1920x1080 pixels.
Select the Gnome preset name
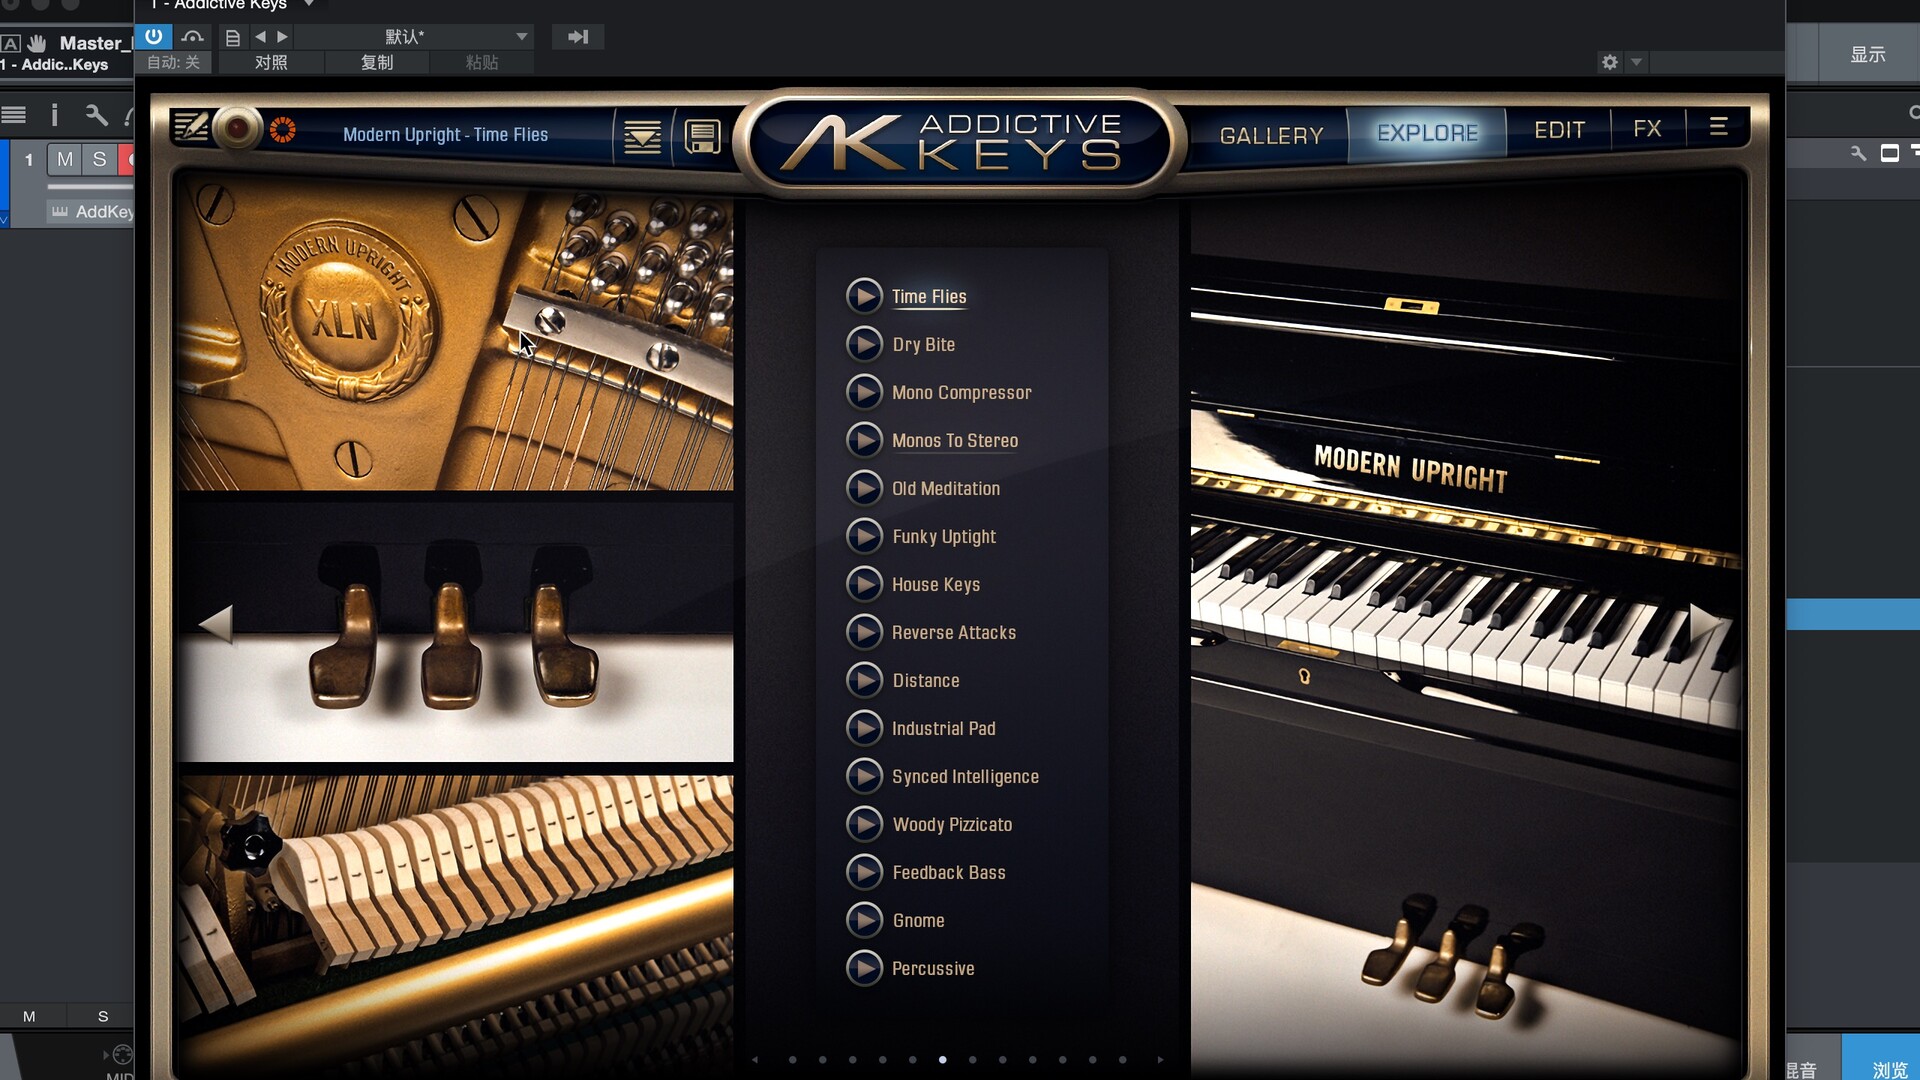918,921
